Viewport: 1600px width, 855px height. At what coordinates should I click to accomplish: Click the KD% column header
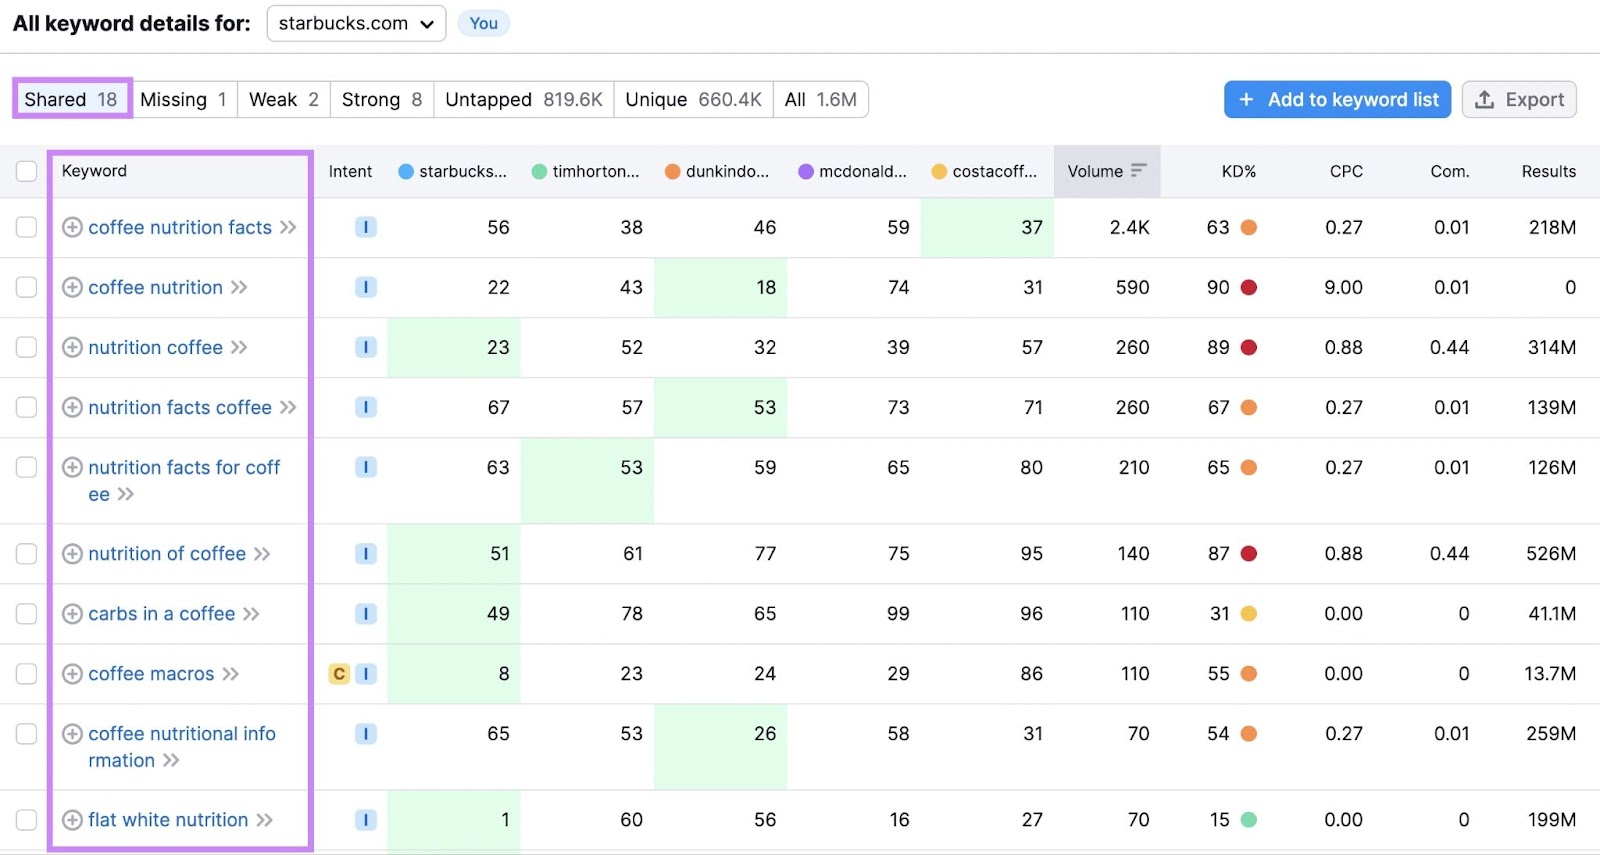click(1238, 171)
